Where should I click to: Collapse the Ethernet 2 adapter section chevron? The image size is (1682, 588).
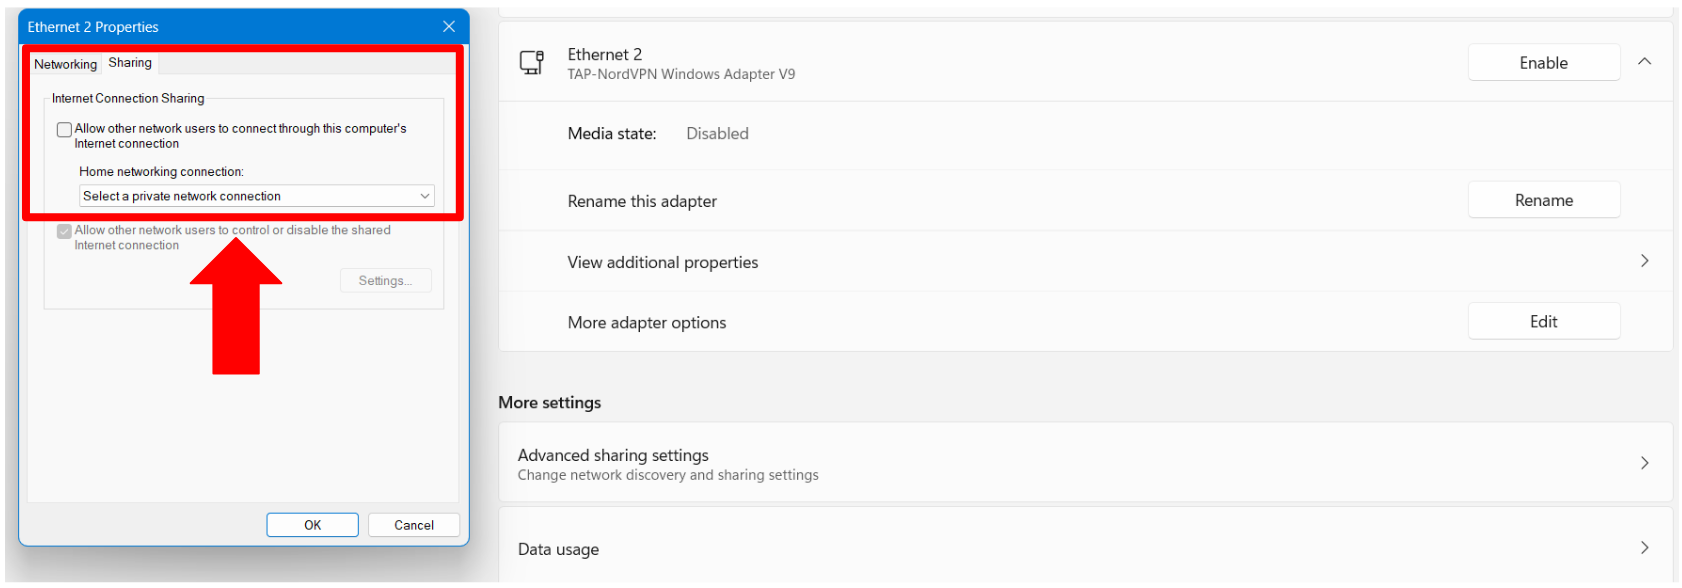point(1644,62)
